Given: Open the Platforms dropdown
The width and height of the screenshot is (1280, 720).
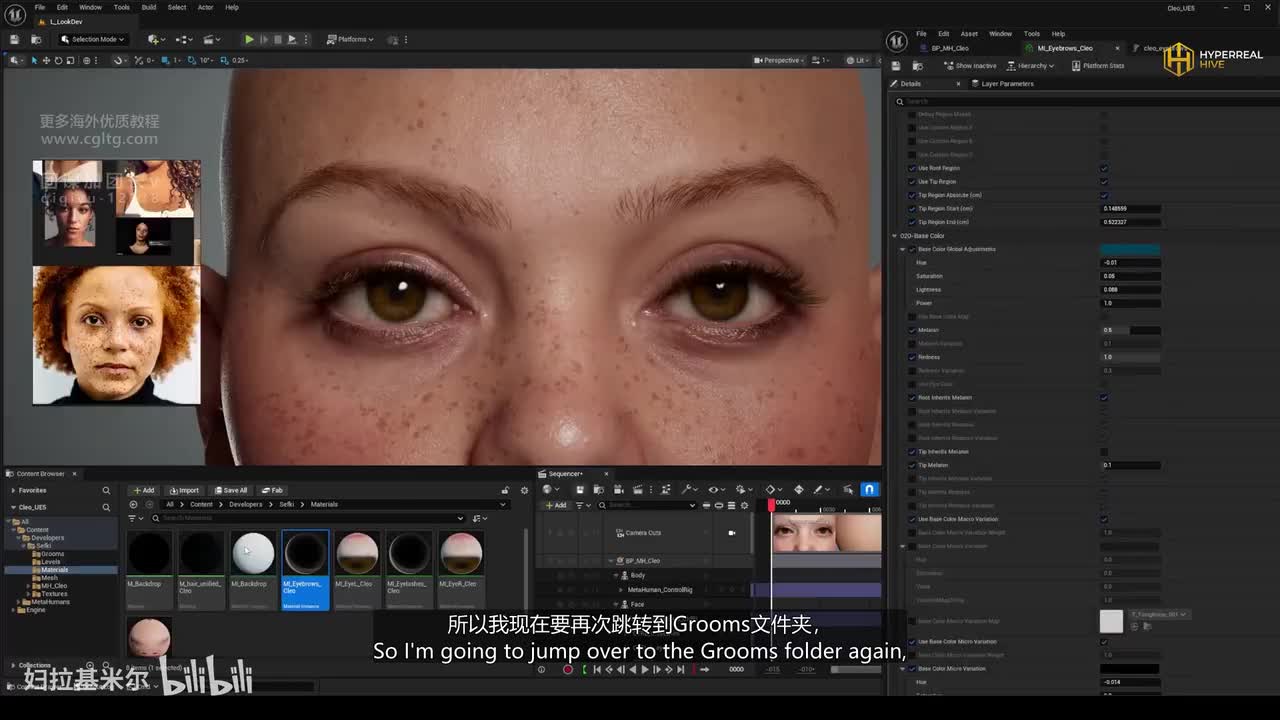Looking at the screenshot, I should click(x=350, y=39).
